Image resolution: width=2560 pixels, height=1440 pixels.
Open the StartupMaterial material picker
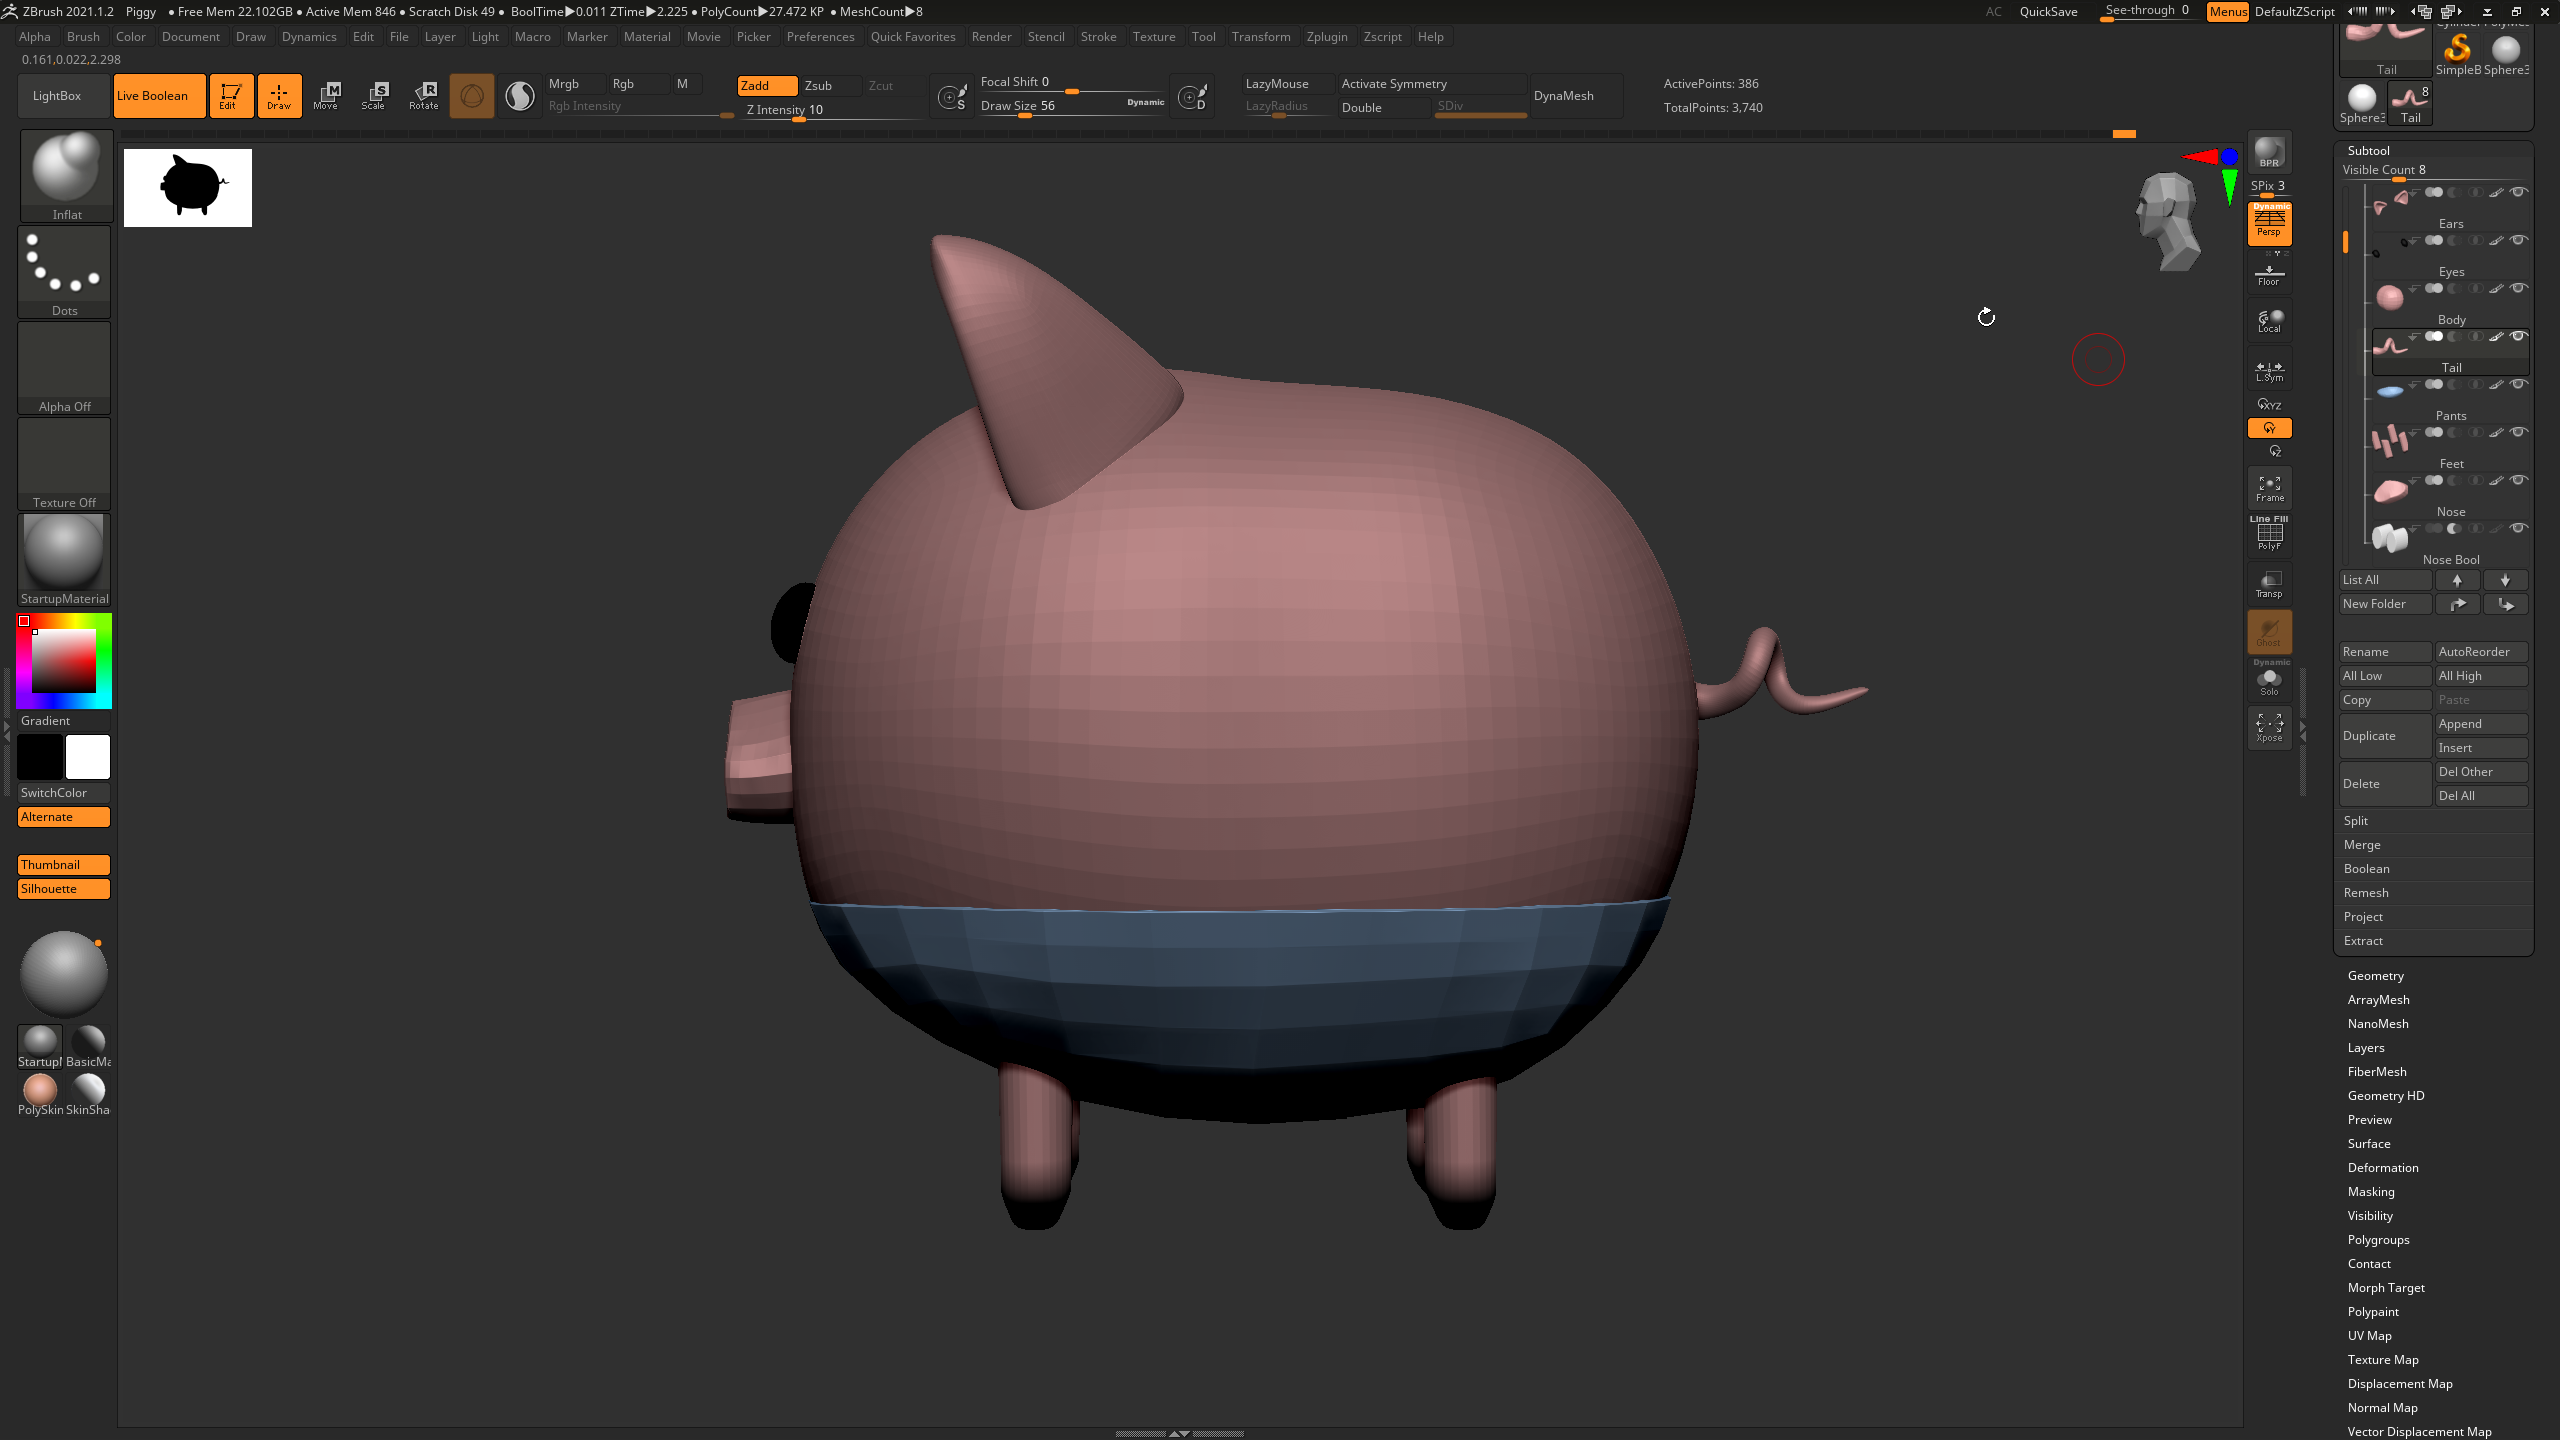64,559
